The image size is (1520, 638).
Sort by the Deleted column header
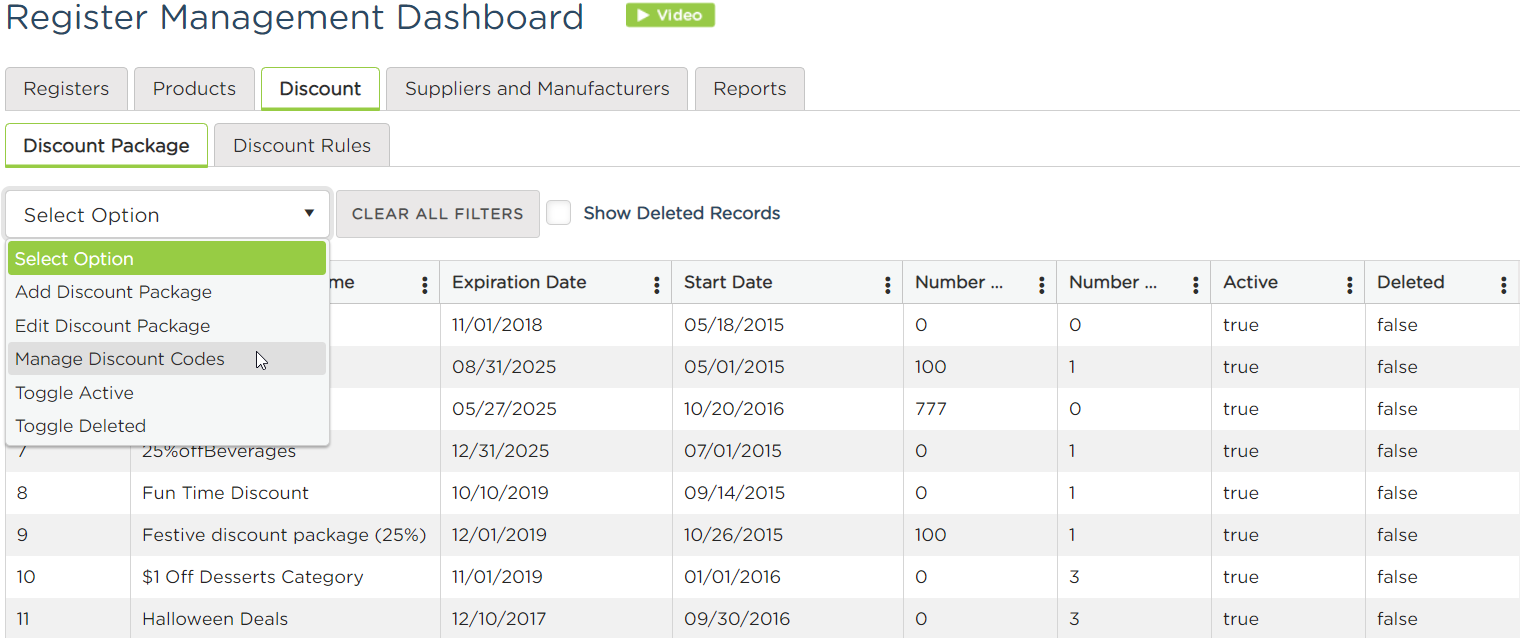pos(1410,282)
